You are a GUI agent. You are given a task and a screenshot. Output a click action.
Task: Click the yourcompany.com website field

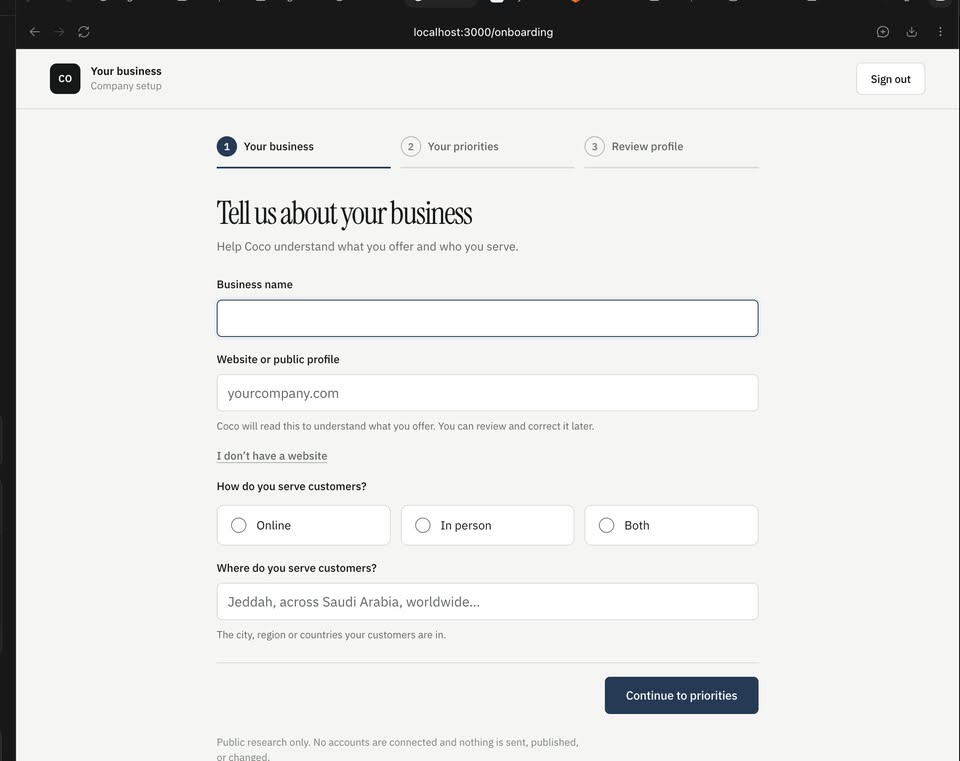[487, 393]
